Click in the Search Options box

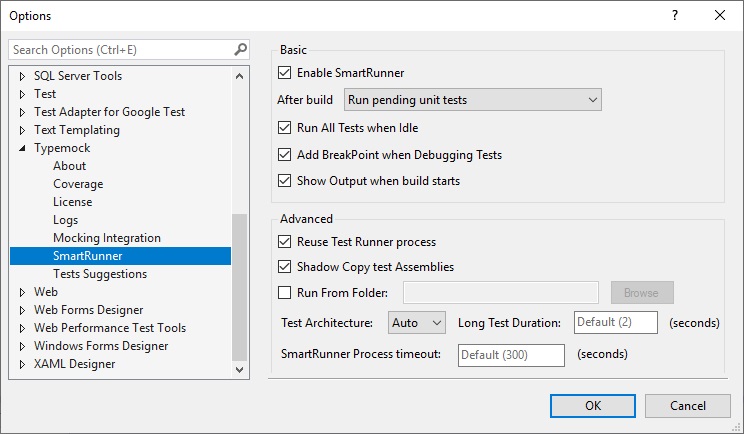click(x=120, y=49)
